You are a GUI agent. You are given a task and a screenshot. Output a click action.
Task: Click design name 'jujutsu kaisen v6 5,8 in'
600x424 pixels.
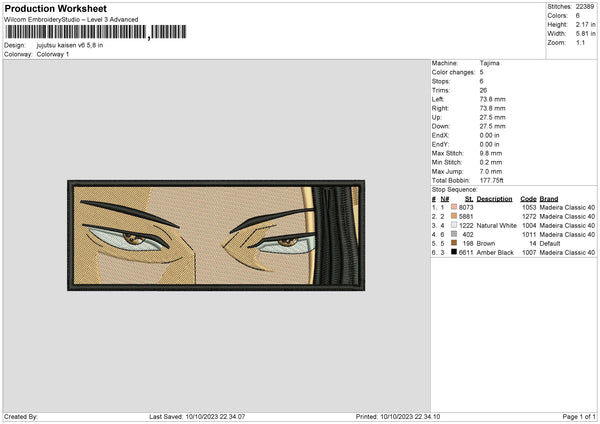(x=70, y=45)
